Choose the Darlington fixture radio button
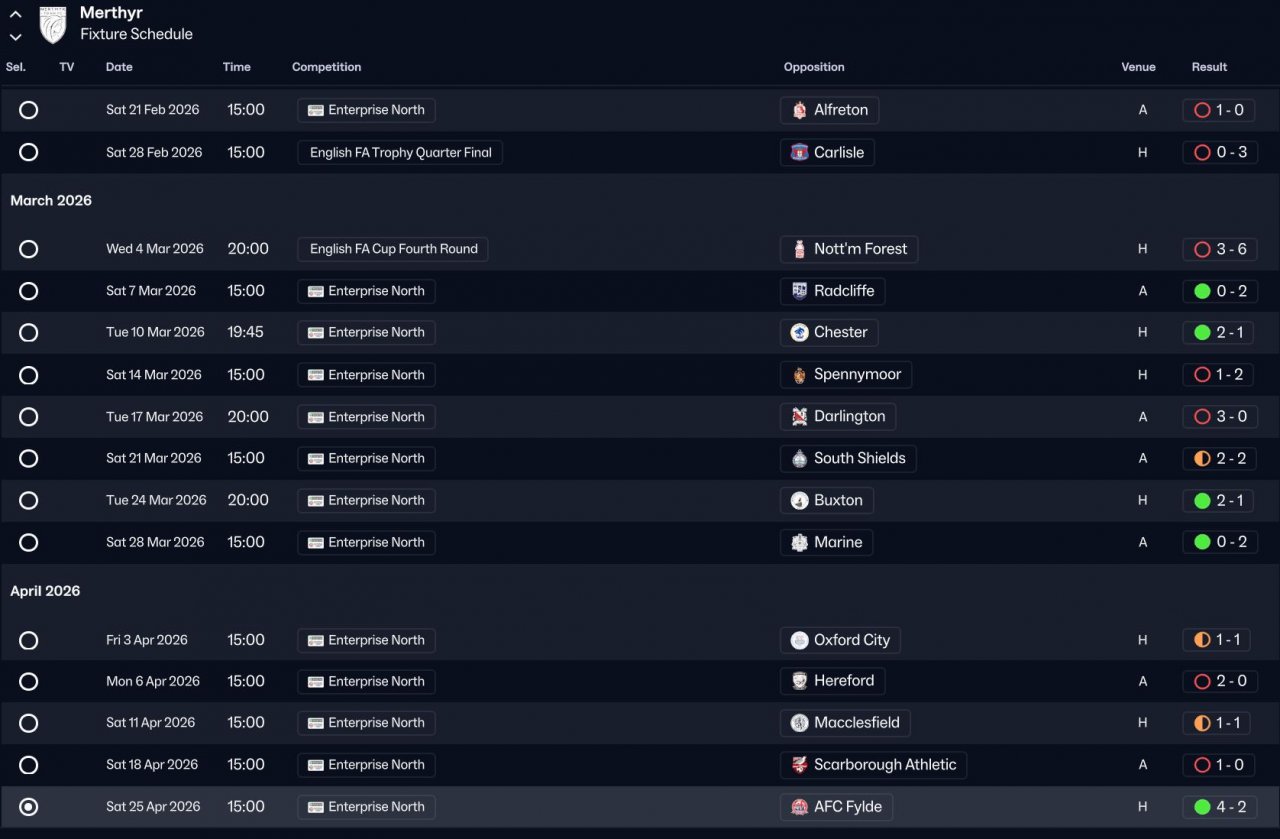Image resolution: width=1280 pixels, height=839 pixels. [29, 416]
